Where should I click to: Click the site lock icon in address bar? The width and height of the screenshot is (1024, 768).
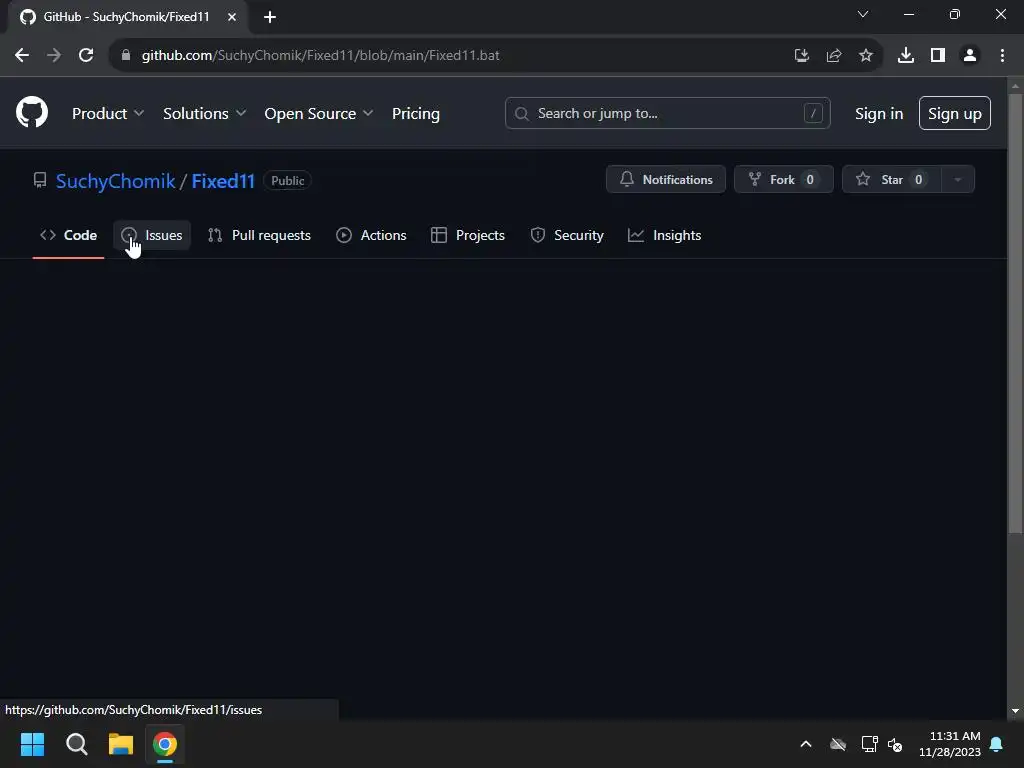[126, 56]
